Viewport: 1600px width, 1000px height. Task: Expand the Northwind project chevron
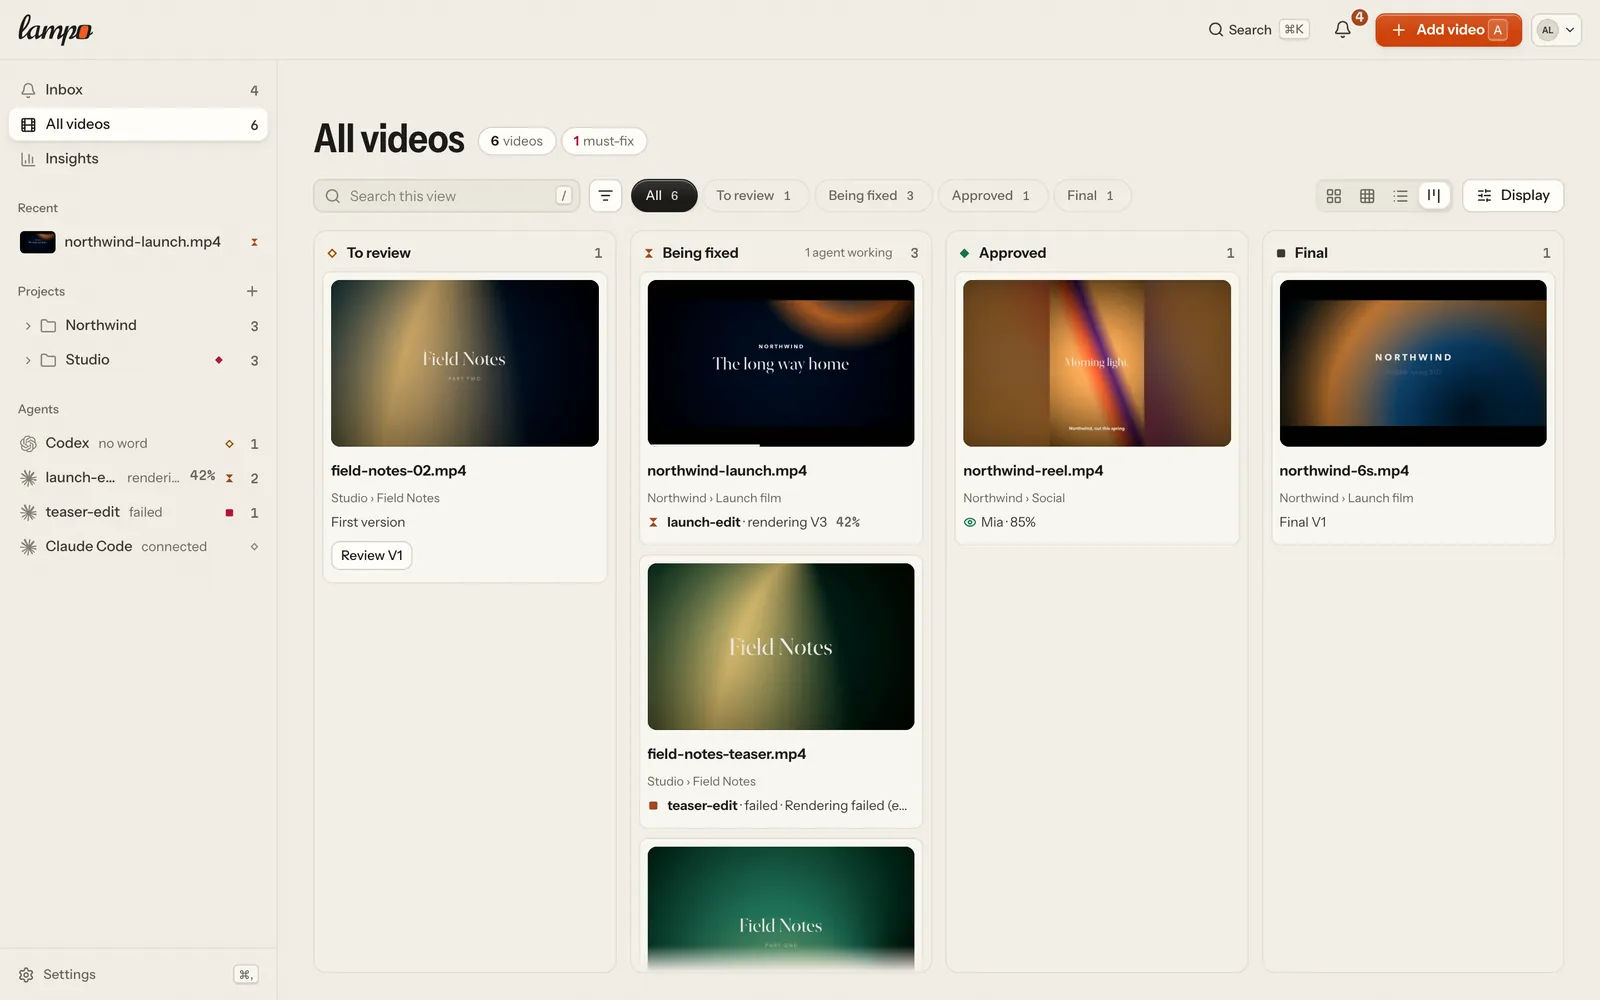click(x=28, y=326)
